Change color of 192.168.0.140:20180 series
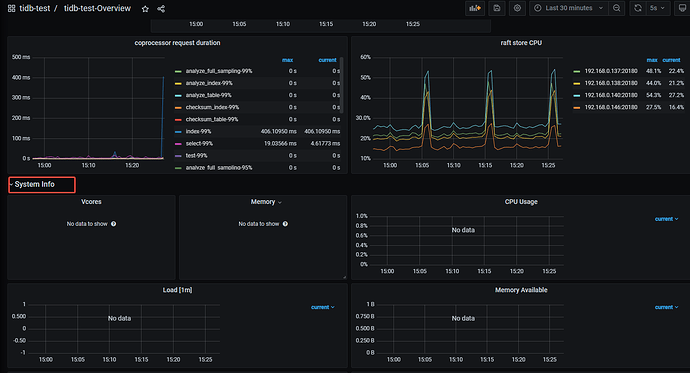This screenshot has width=690, height=373. pos(576,95)
